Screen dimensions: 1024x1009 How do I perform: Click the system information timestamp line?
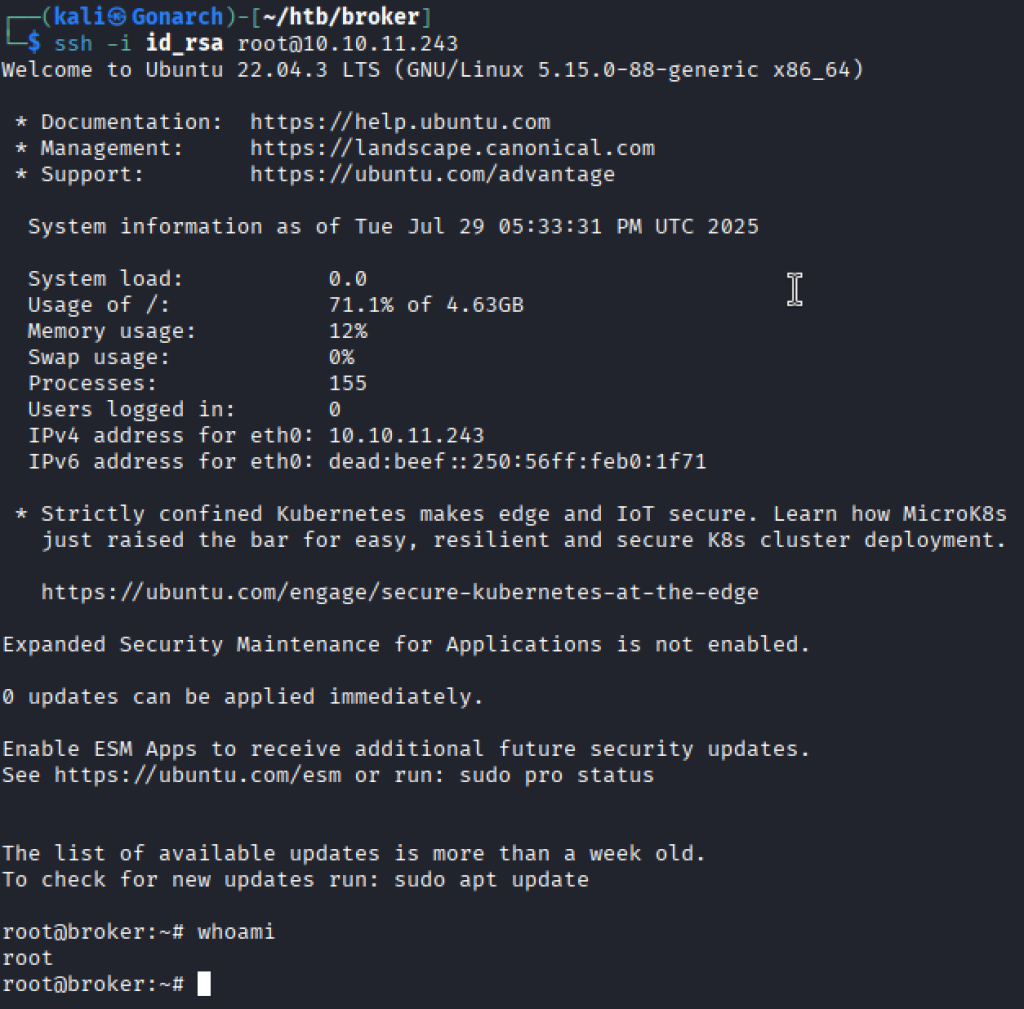point(393,227)
